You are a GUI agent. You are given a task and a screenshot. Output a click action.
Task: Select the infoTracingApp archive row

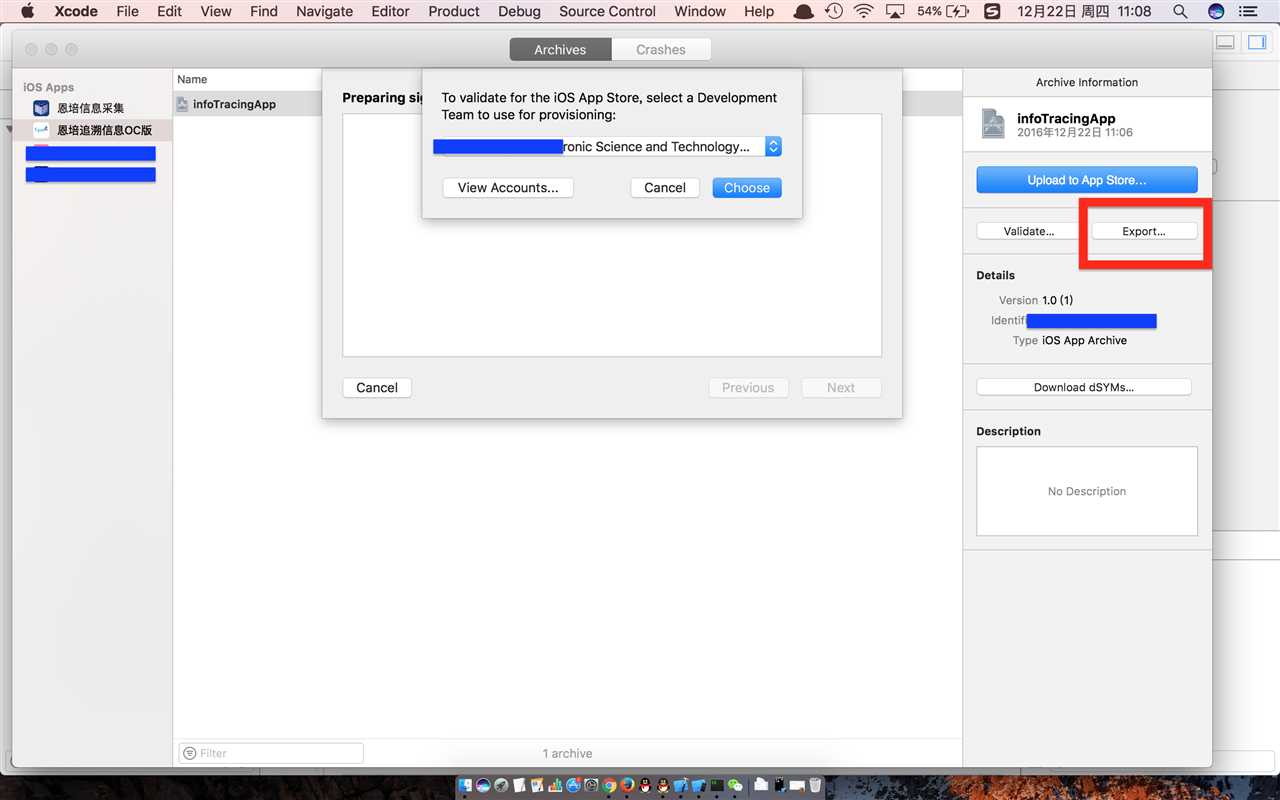click(x=567, y=104)
